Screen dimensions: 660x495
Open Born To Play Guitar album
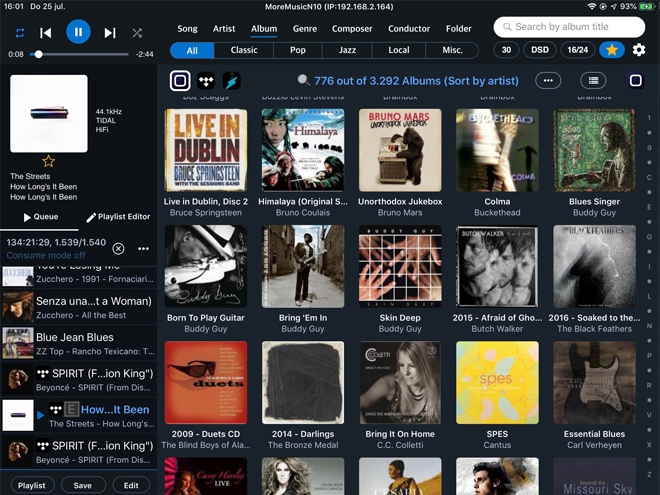pyautogui.click(x=206, y=266)
